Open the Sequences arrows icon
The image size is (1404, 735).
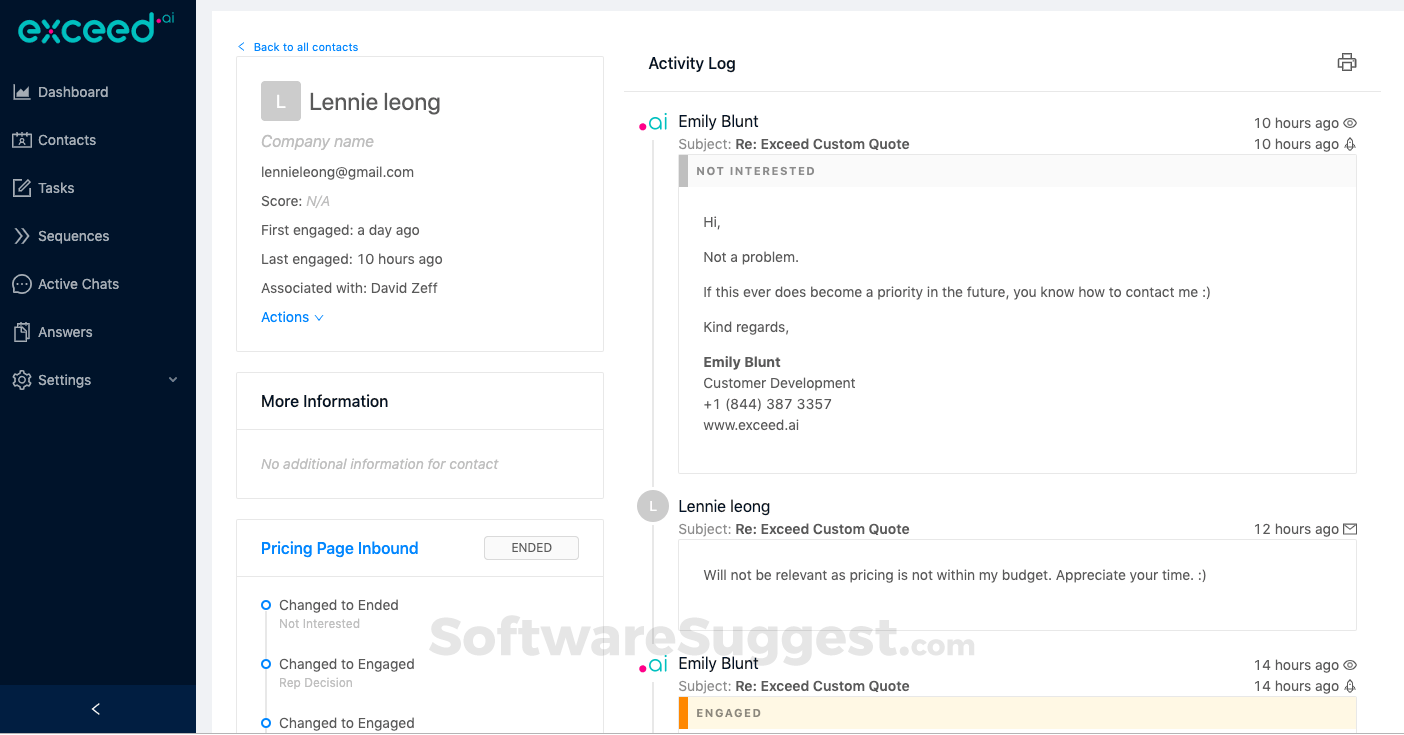coord(22,236)
